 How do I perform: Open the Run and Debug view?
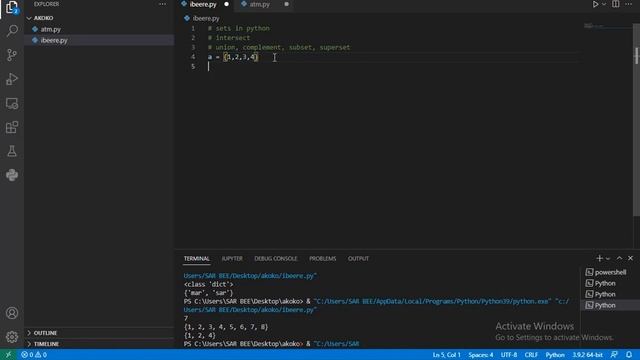(12, 79)
